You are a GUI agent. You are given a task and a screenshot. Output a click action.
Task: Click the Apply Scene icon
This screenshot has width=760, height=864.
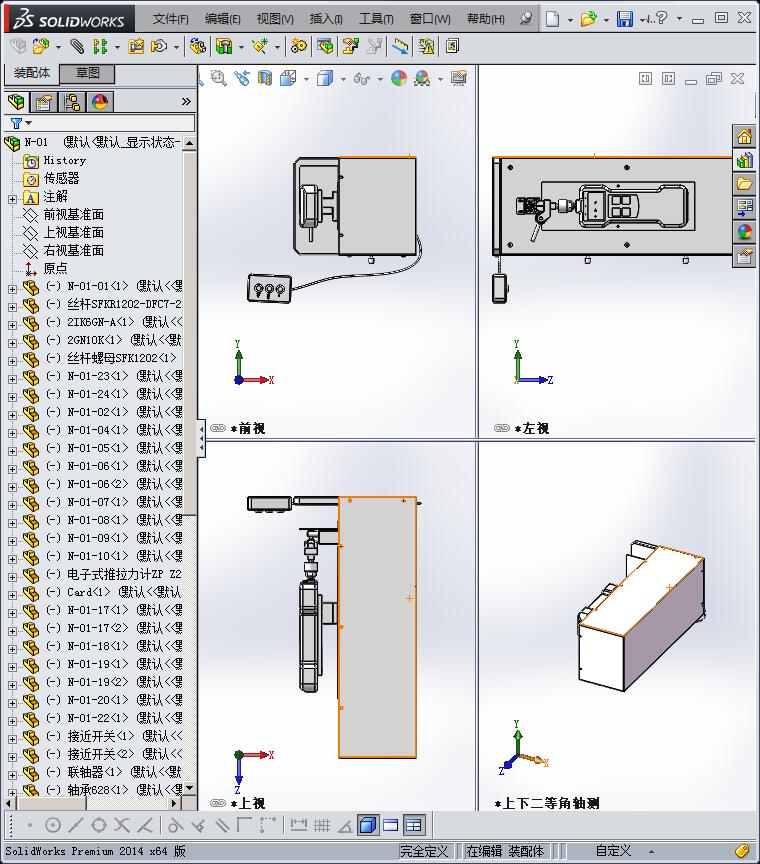click(423, 78)
